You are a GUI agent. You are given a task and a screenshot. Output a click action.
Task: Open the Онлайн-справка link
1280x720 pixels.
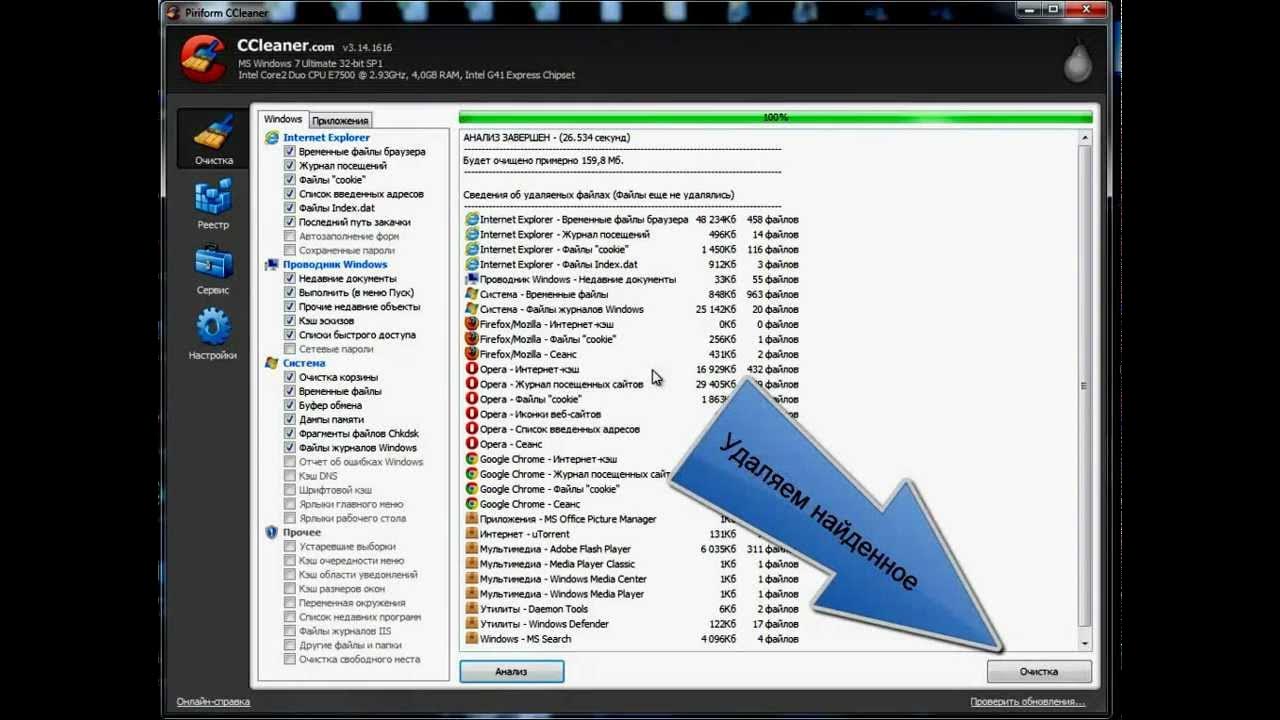(x=213, y=702)
